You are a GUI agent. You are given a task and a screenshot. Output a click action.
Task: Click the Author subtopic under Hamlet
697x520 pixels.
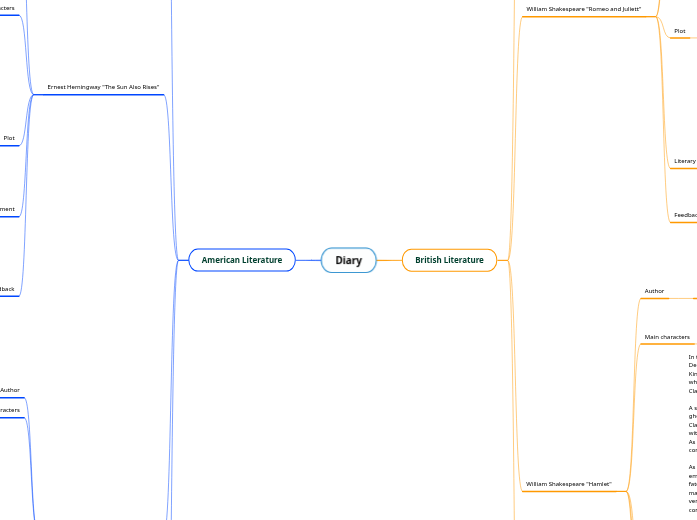click(x=654, y=291)
